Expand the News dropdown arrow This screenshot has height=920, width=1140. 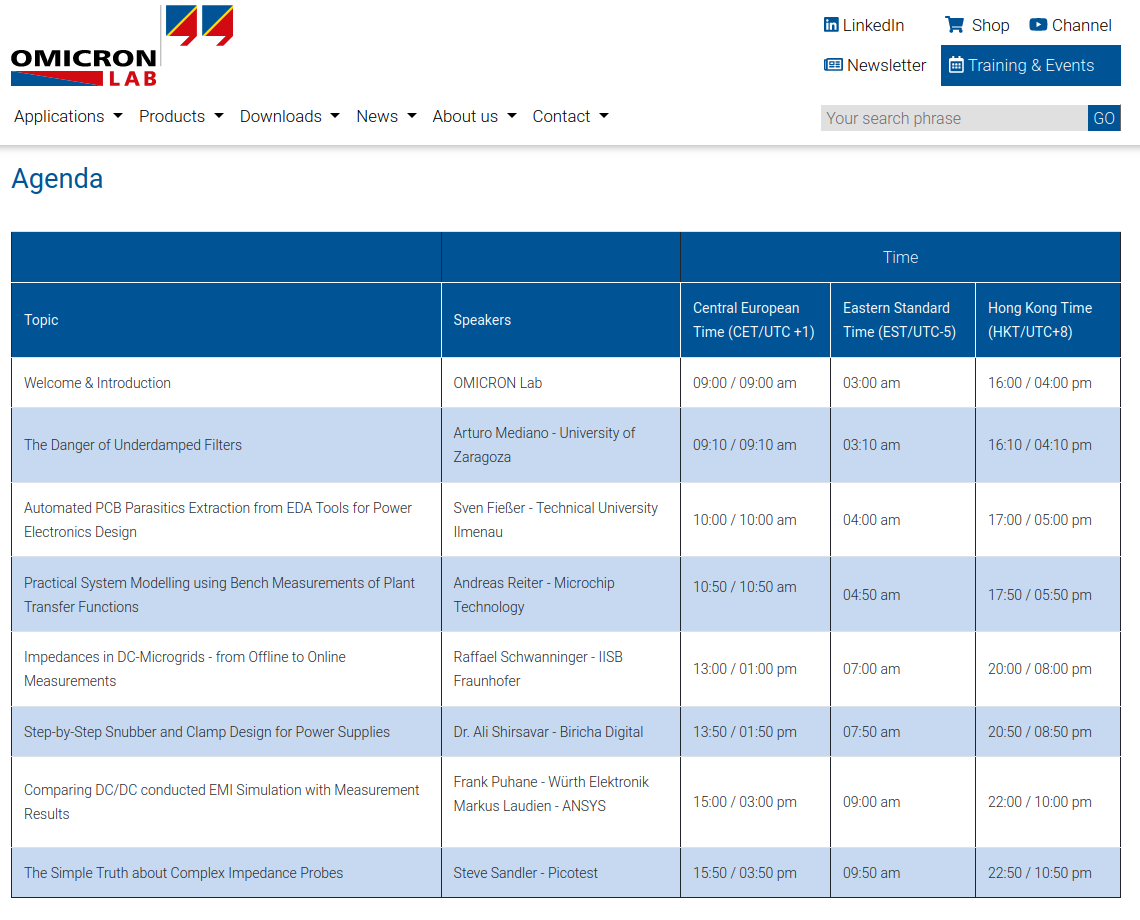click(412, 116)
